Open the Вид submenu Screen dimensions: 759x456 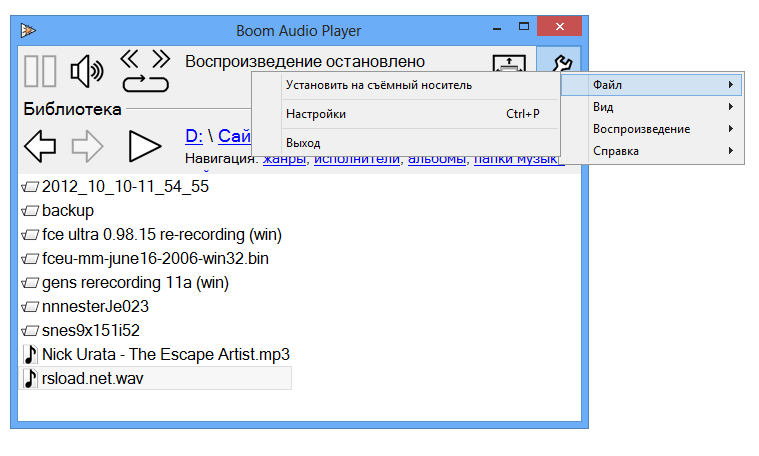(652, 107)
